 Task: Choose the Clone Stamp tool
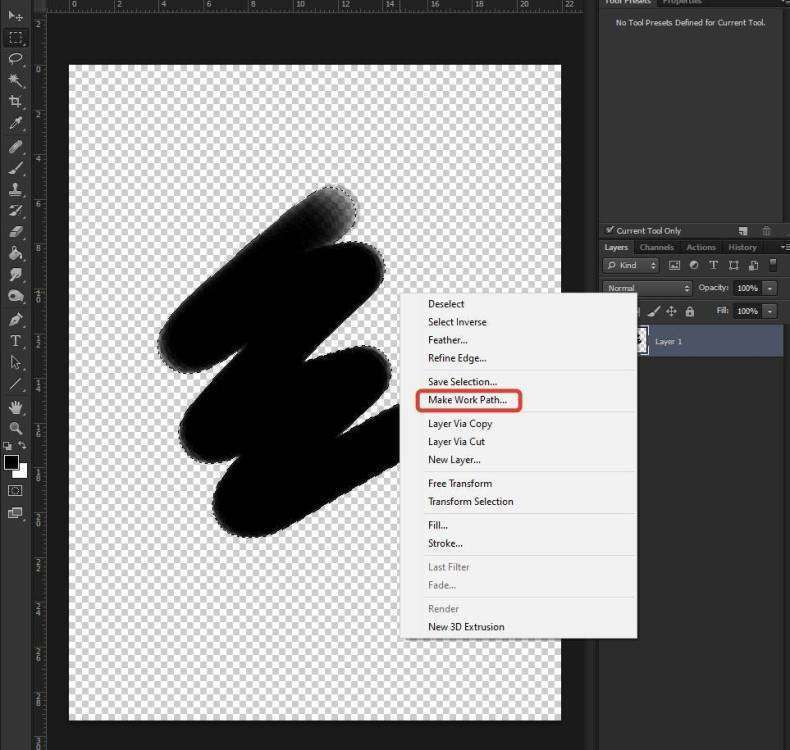(15, 189)
